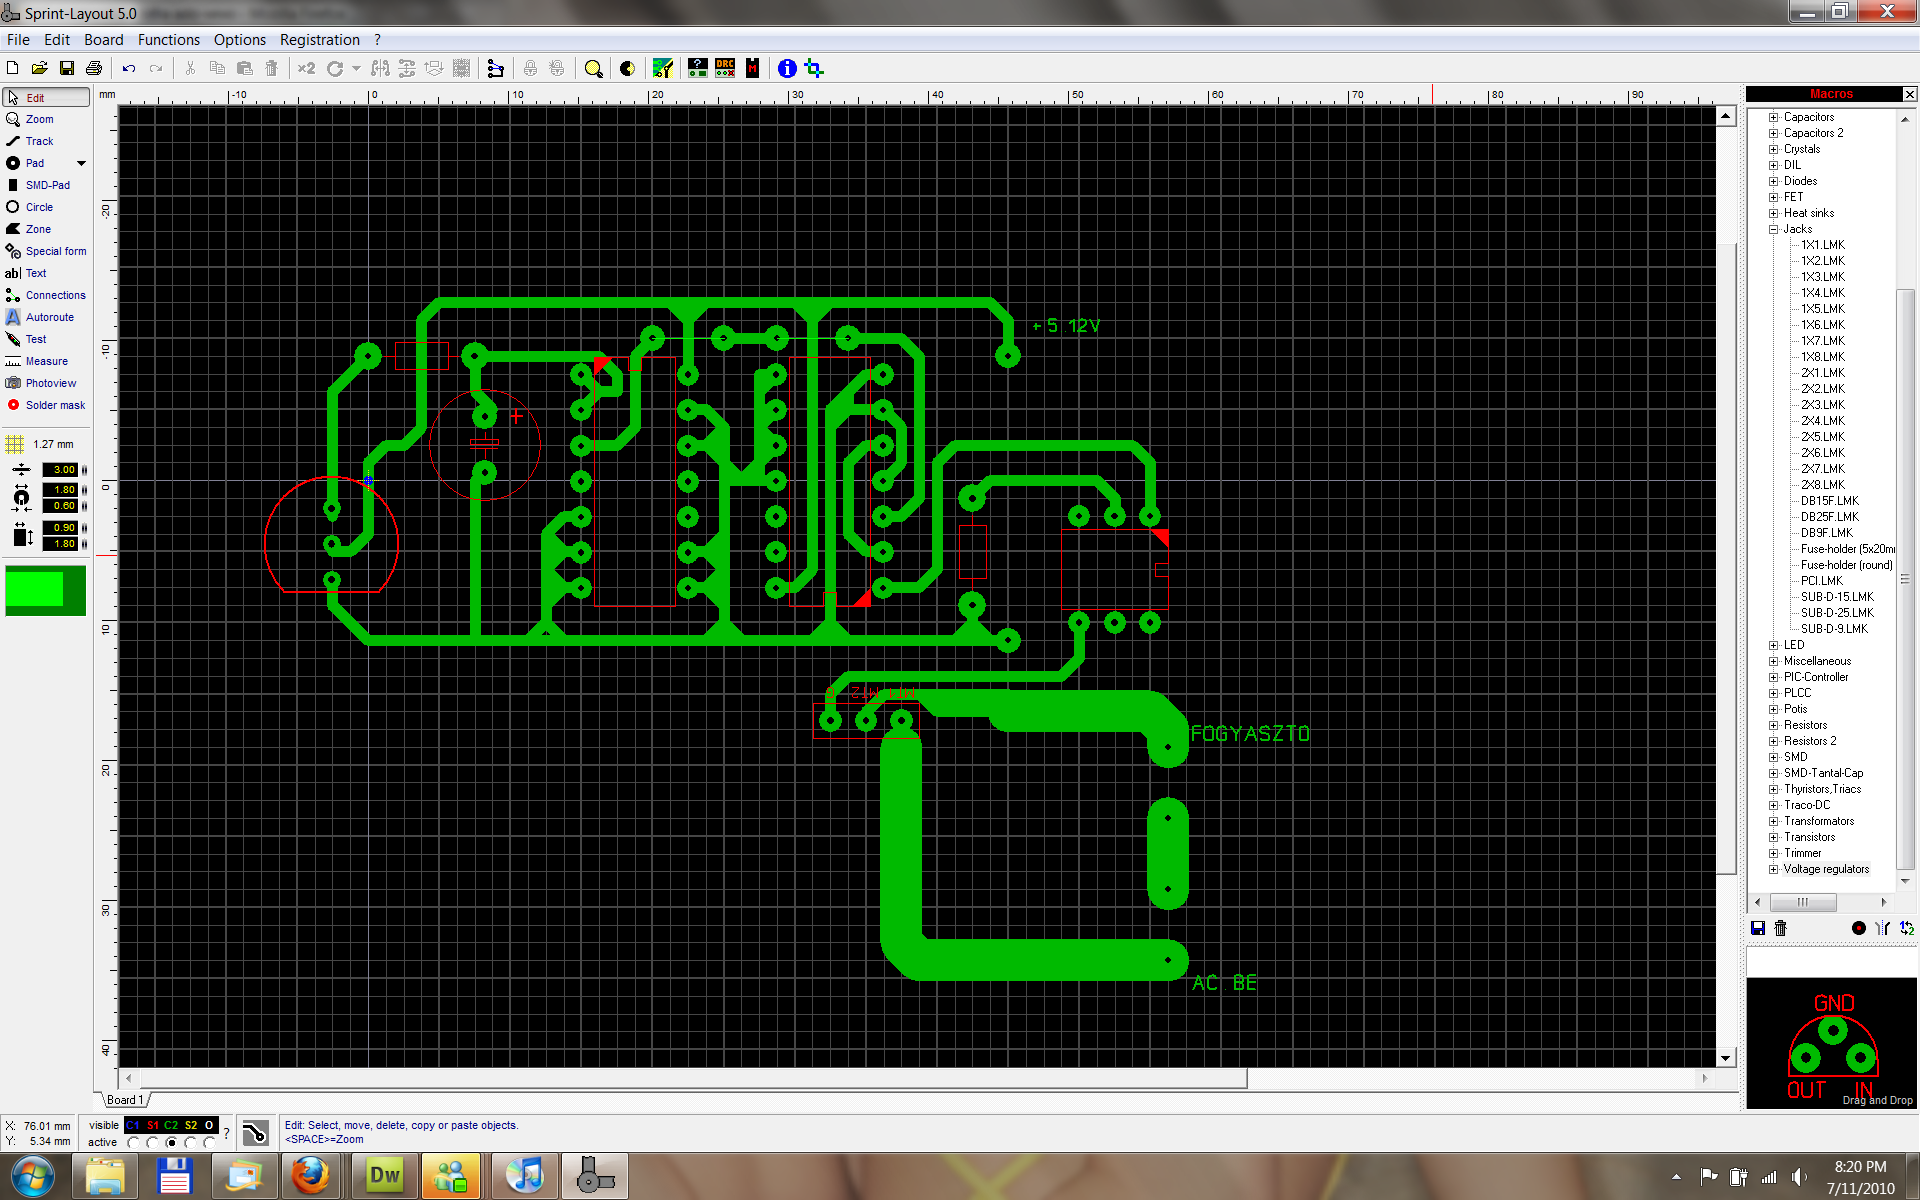
Task: Click the green layer color swatch
Action: [45, 590]
